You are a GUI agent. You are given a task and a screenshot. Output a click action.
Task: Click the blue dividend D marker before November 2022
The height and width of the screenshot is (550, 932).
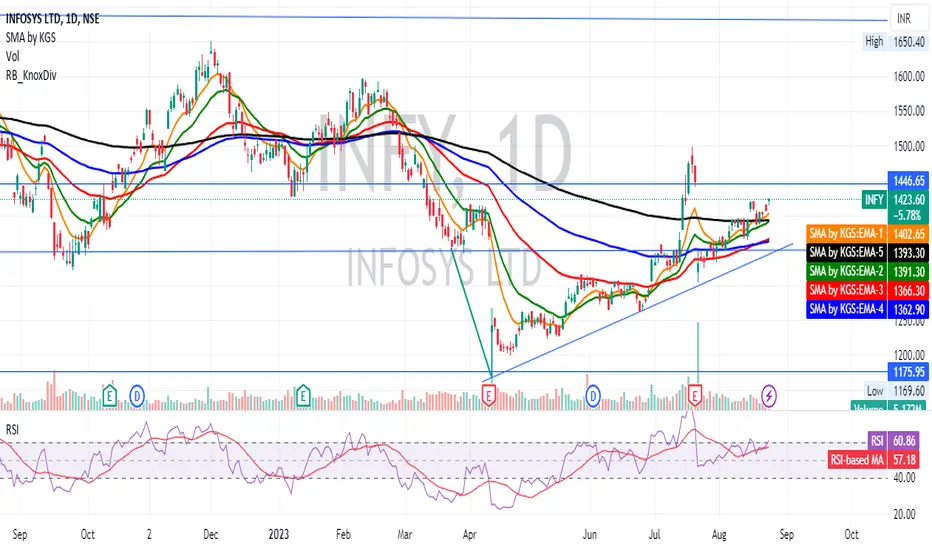click(x=137, y=395)
